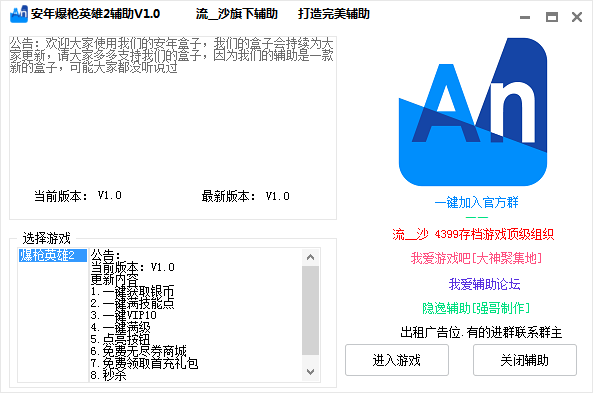
Task: Click the changelog line 3.一键VIP10
Action: 123,315
